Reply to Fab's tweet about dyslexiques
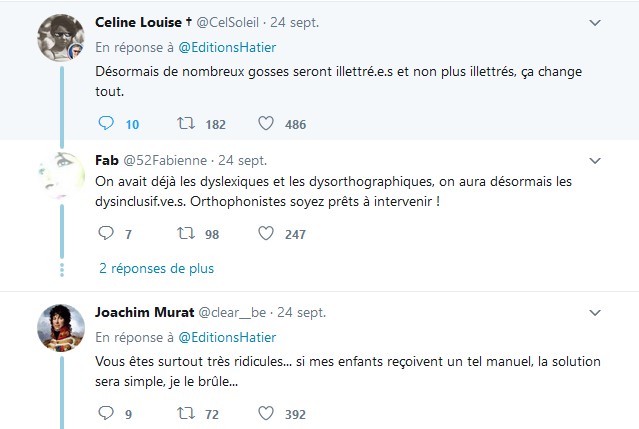The image size is (639, 429). [106, 233]
